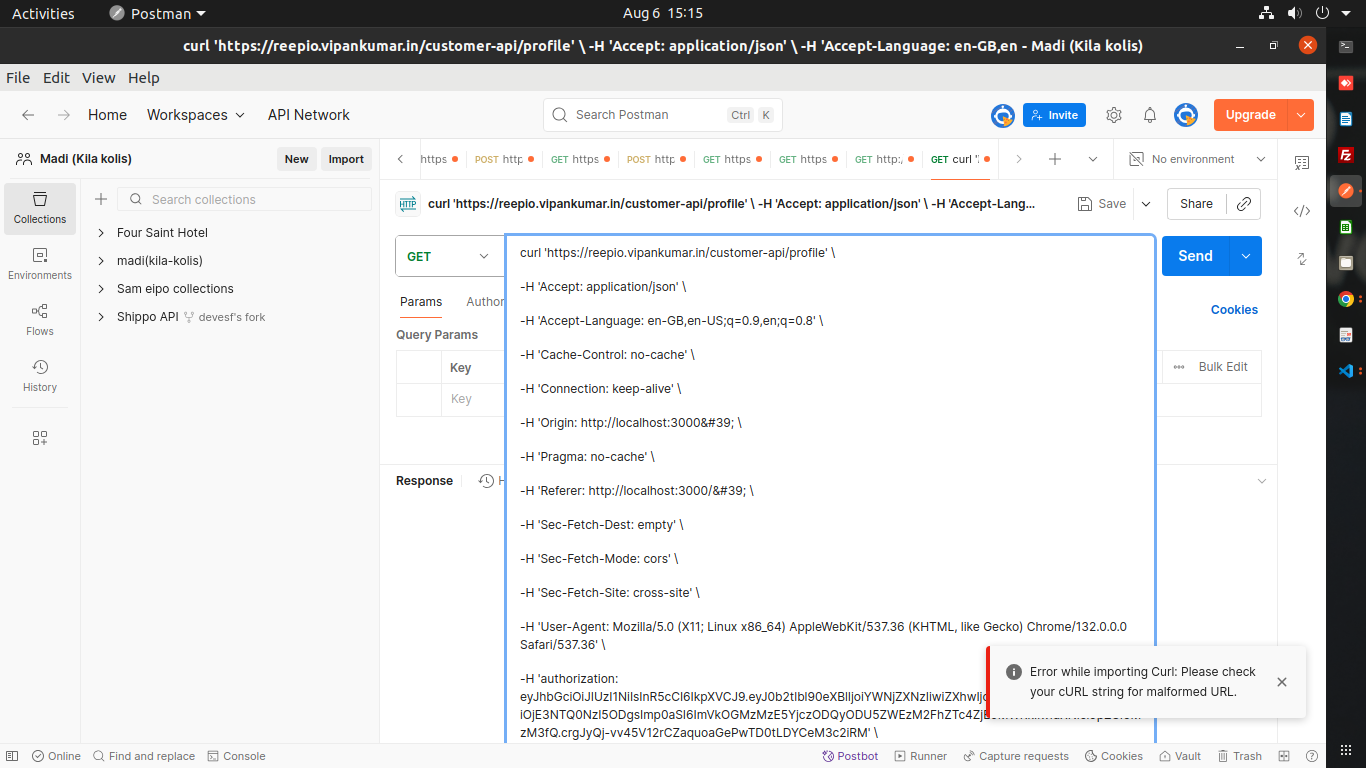Open the Cookies link
The image size is (1366, 768).
(1234, 310)
